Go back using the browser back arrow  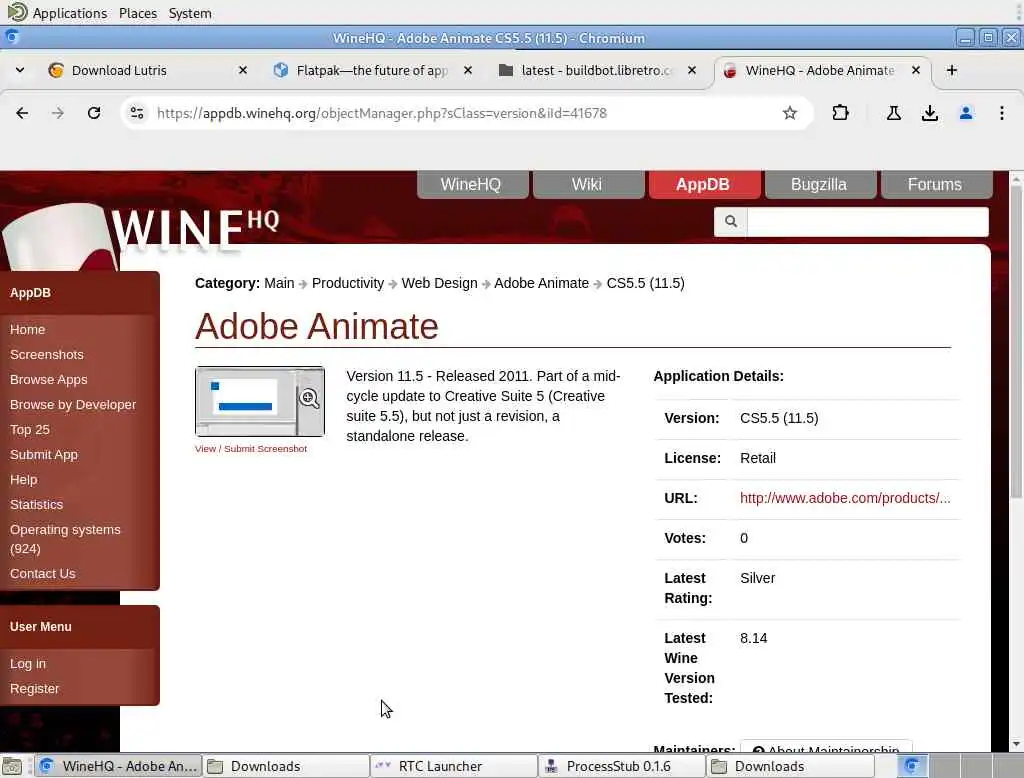tap(22, 113)
